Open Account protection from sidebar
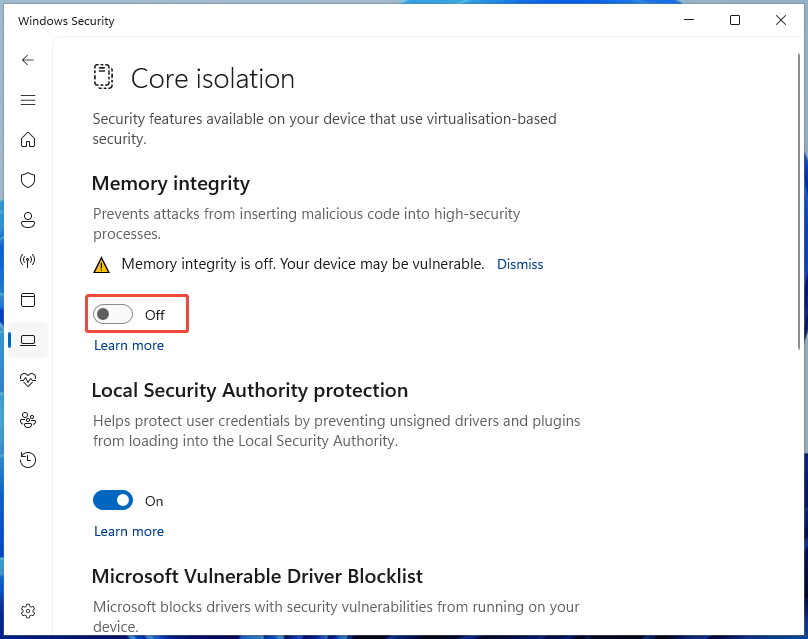This screenshot has width=808, height=639. (28, 220)
